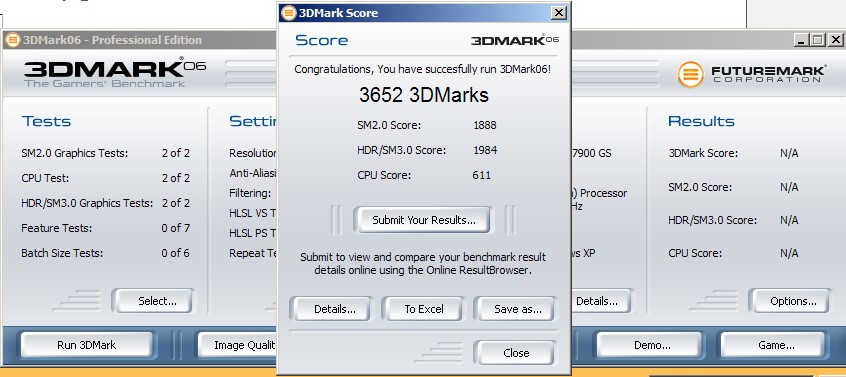
Task: Maximize the 3DMark06 main window
Action: [818, 39]
